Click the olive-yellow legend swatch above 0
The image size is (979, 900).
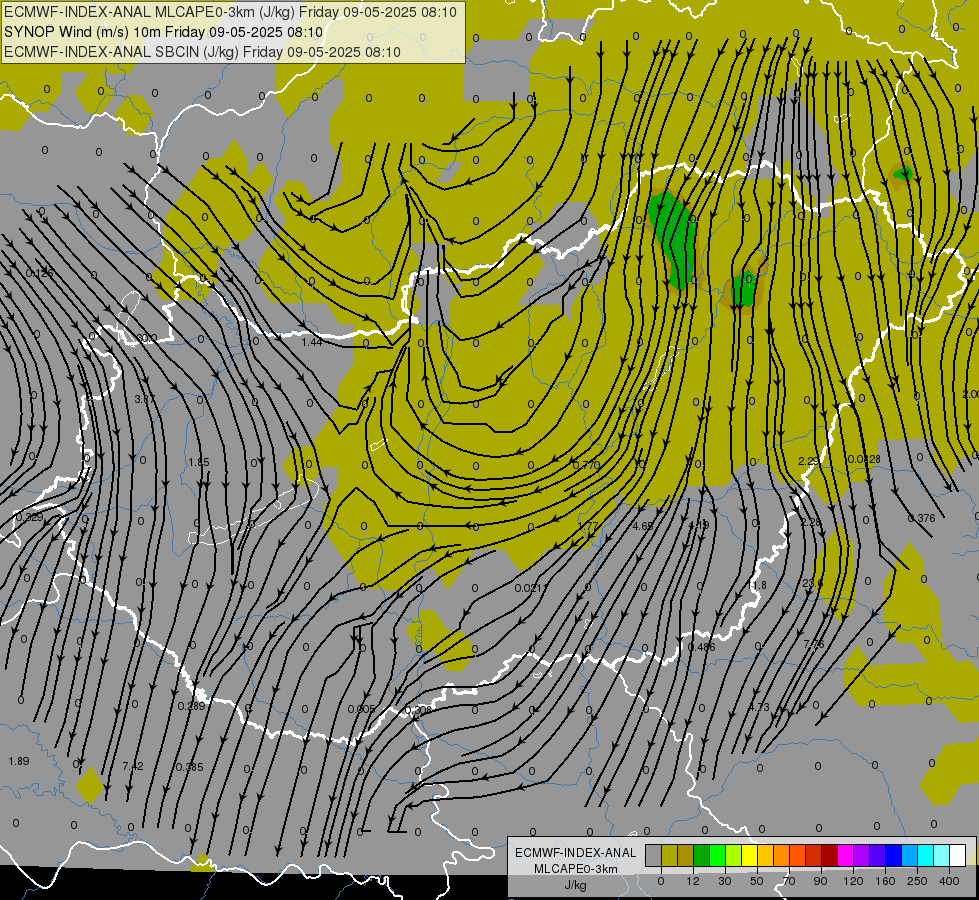click(x=669, y=855)
